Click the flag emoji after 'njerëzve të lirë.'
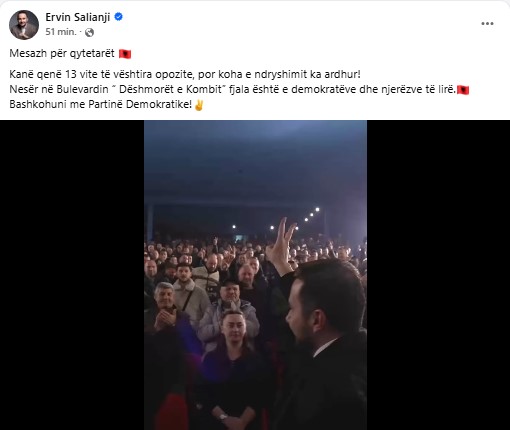Viewport: 510px width, 430px height. (463, 90)
